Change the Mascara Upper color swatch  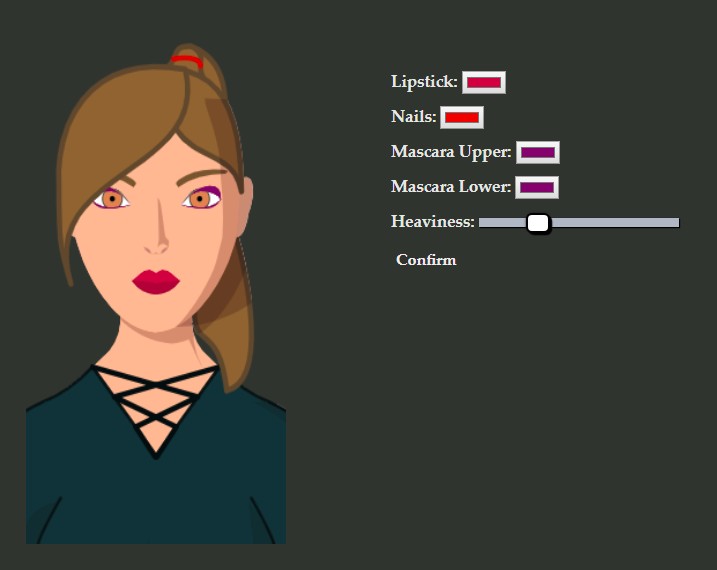537,153
